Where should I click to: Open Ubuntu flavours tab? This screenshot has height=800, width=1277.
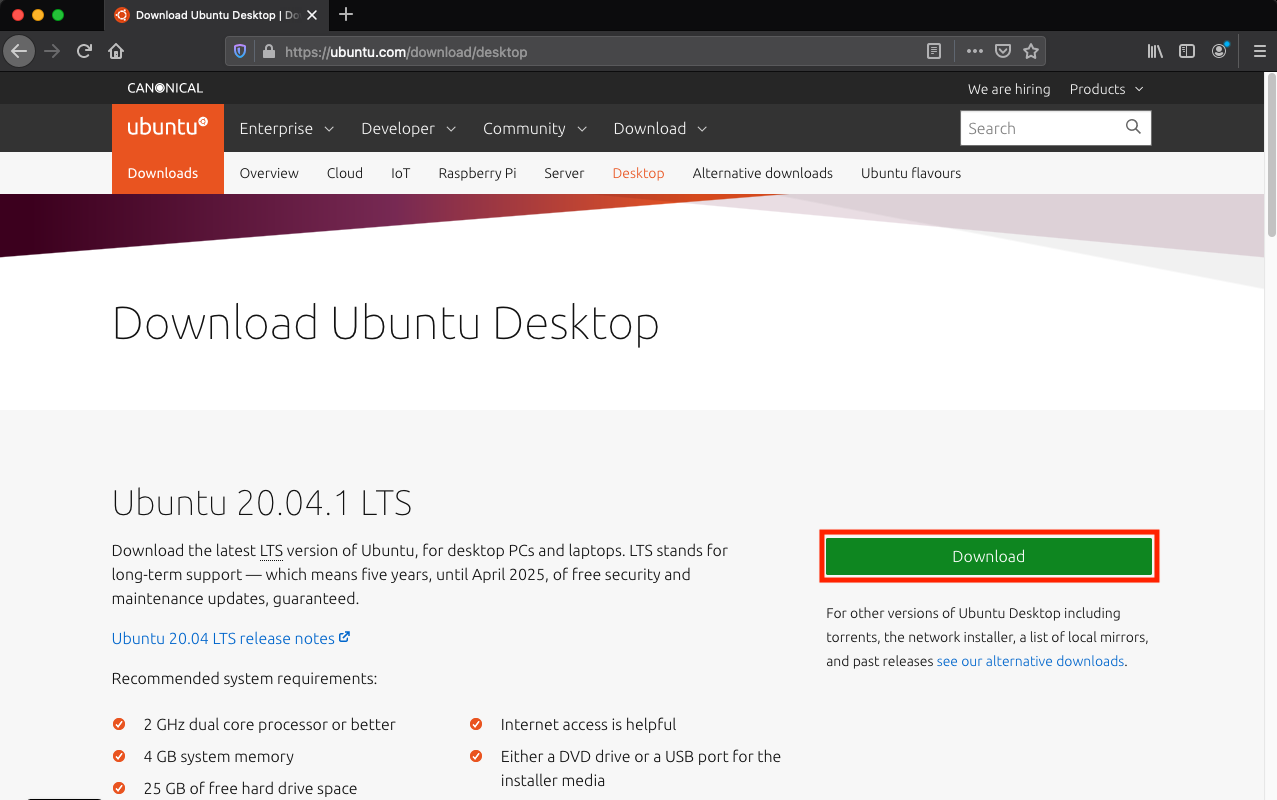click(911, 173)
